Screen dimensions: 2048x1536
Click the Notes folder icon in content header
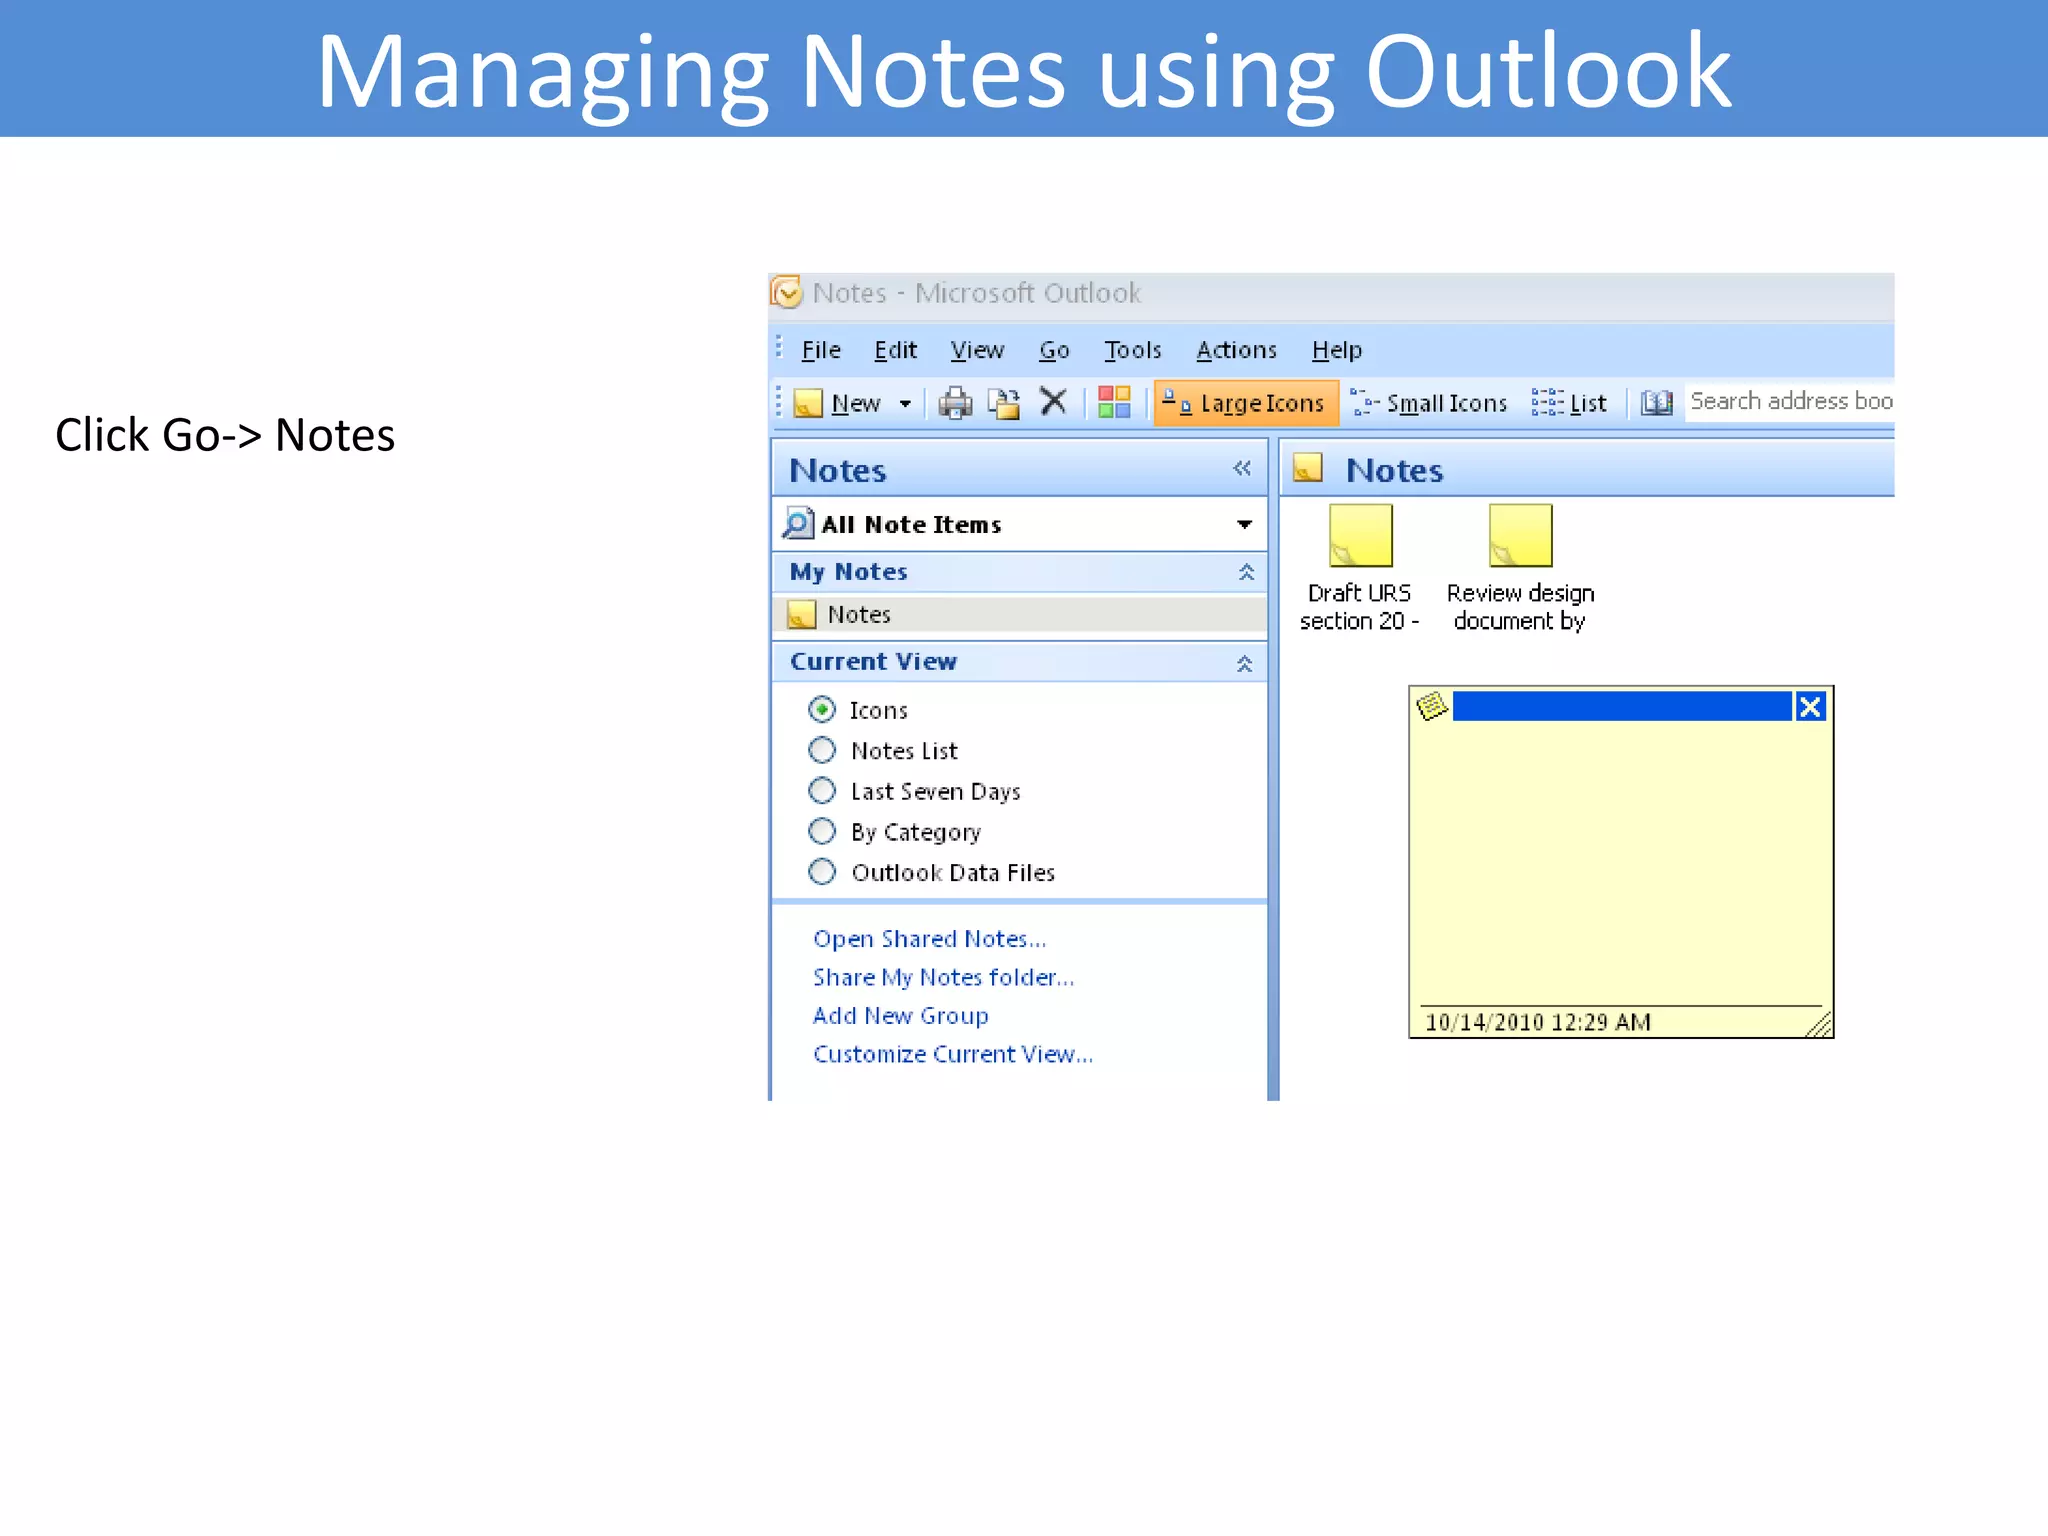(x=1307, y=468)
